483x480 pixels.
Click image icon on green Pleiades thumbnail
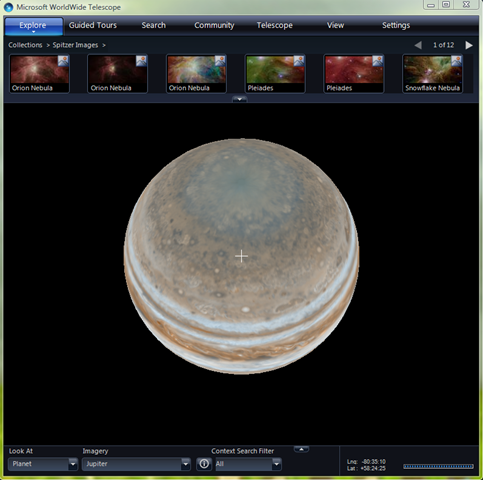[299, 61]
